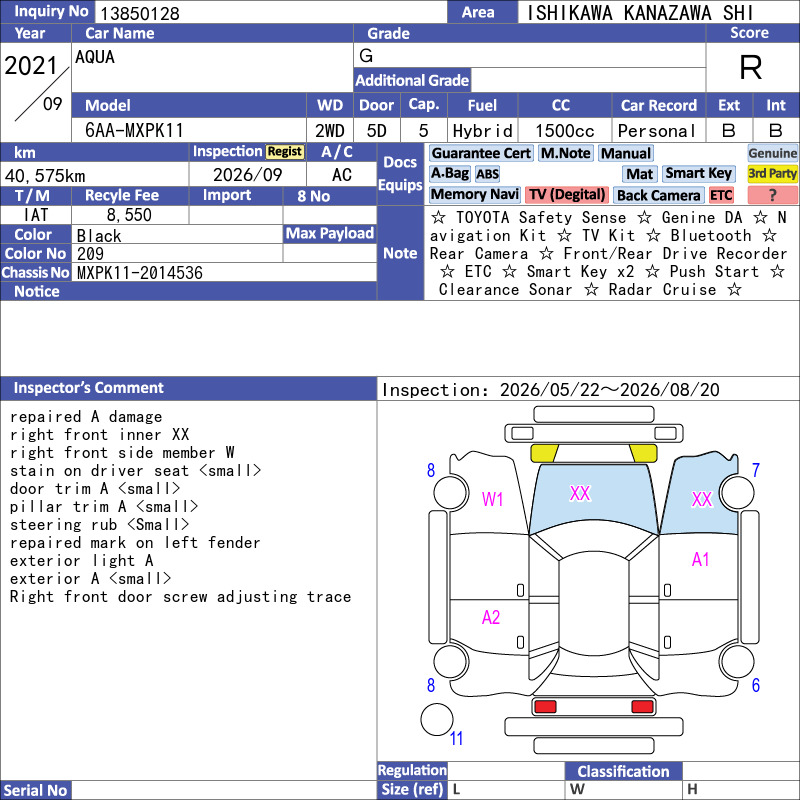Viewport: 800px width, 800px height.
Task: Click the inspection date 2026/09
Action: pyautogui.click(x=247, y=175)
